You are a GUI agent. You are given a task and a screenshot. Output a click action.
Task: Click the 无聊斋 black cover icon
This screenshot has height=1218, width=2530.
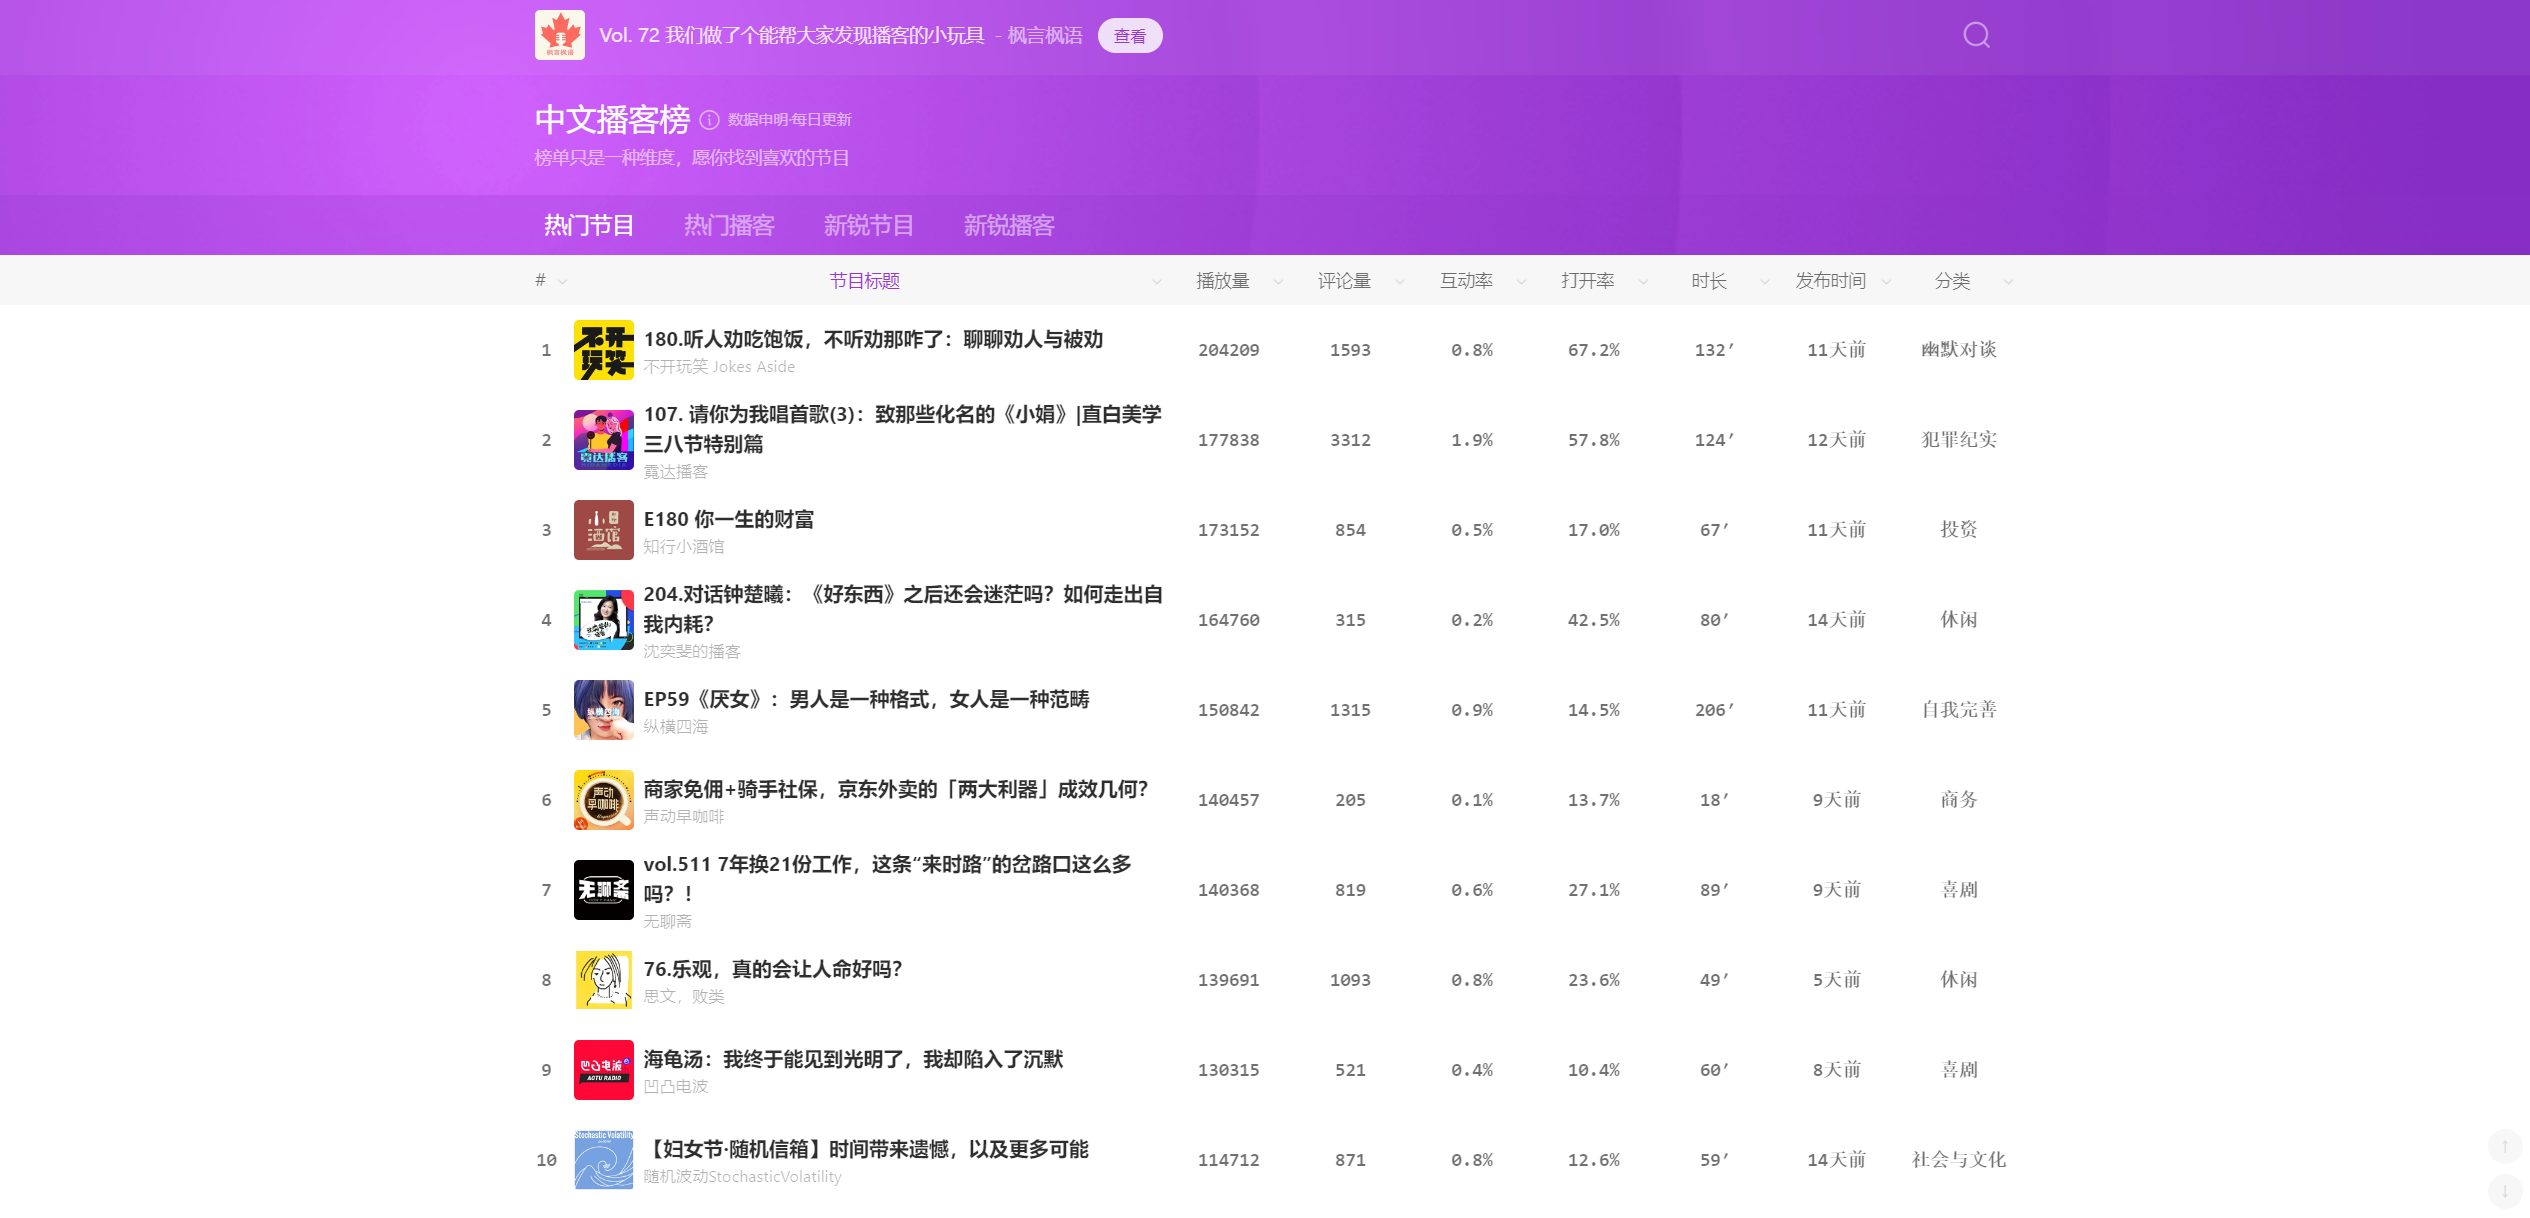(x=603, y=890)
